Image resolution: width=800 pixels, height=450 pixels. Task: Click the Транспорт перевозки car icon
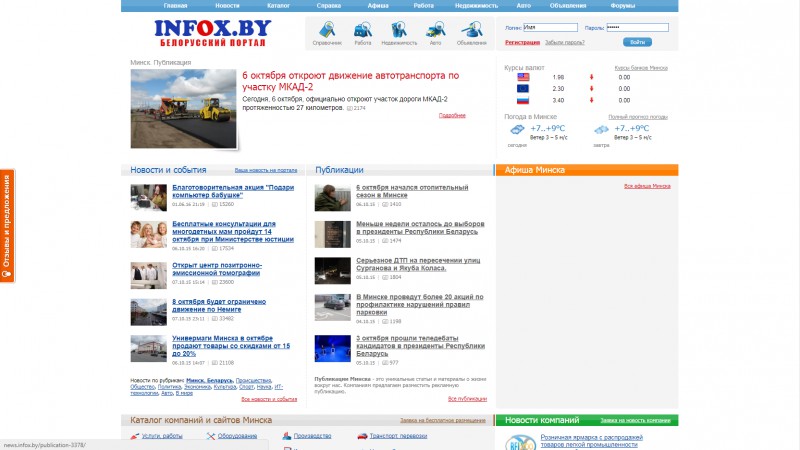point(362,436)
